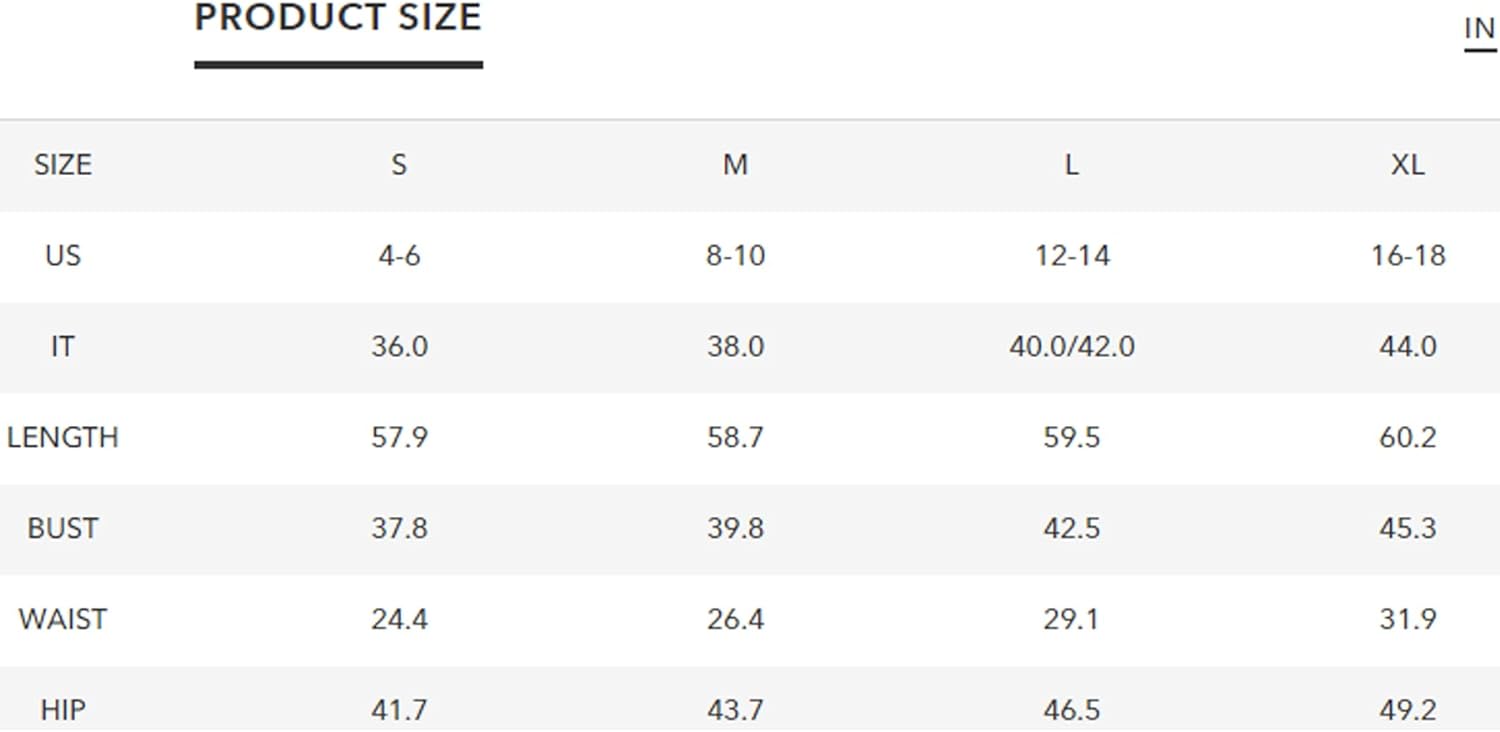The image size is (1500, 732).
Task: Click the small bust value 37.8
Action: [399, 528]
